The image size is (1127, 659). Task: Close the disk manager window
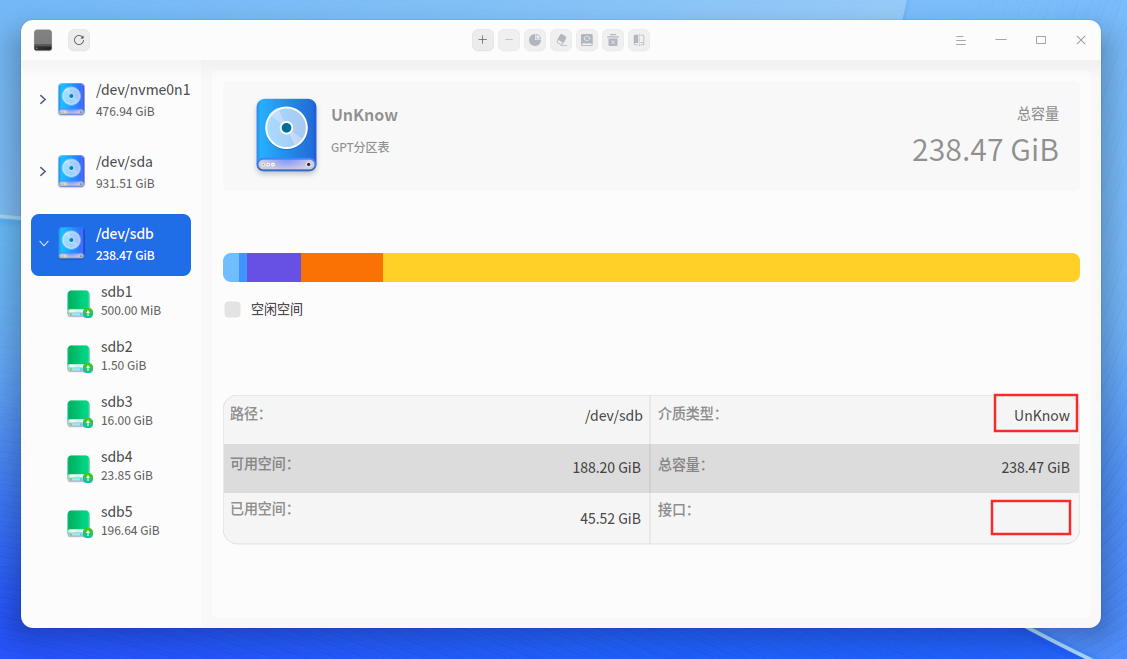coord(1080,40)
